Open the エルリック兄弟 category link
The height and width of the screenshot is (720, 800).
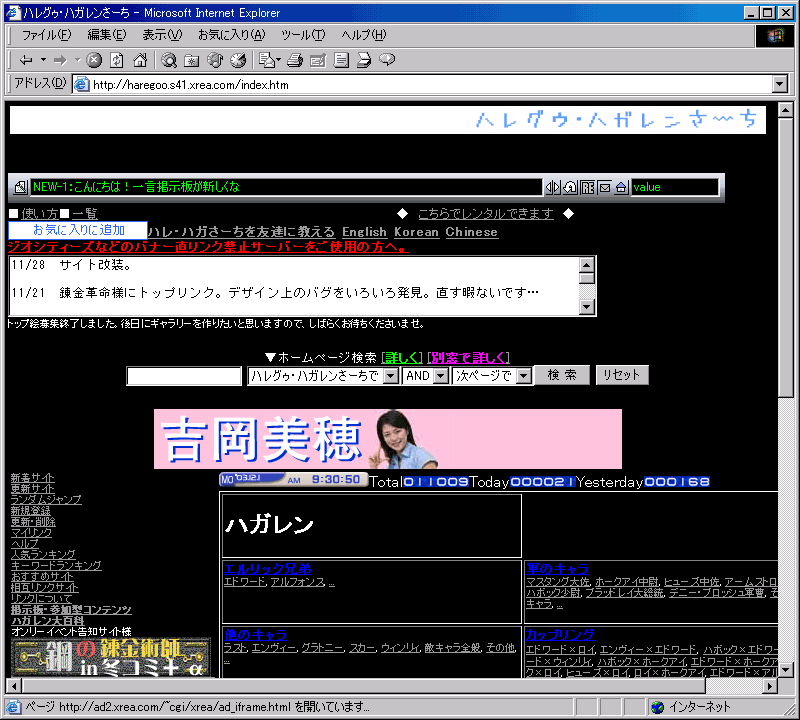[x=268, y=568]
